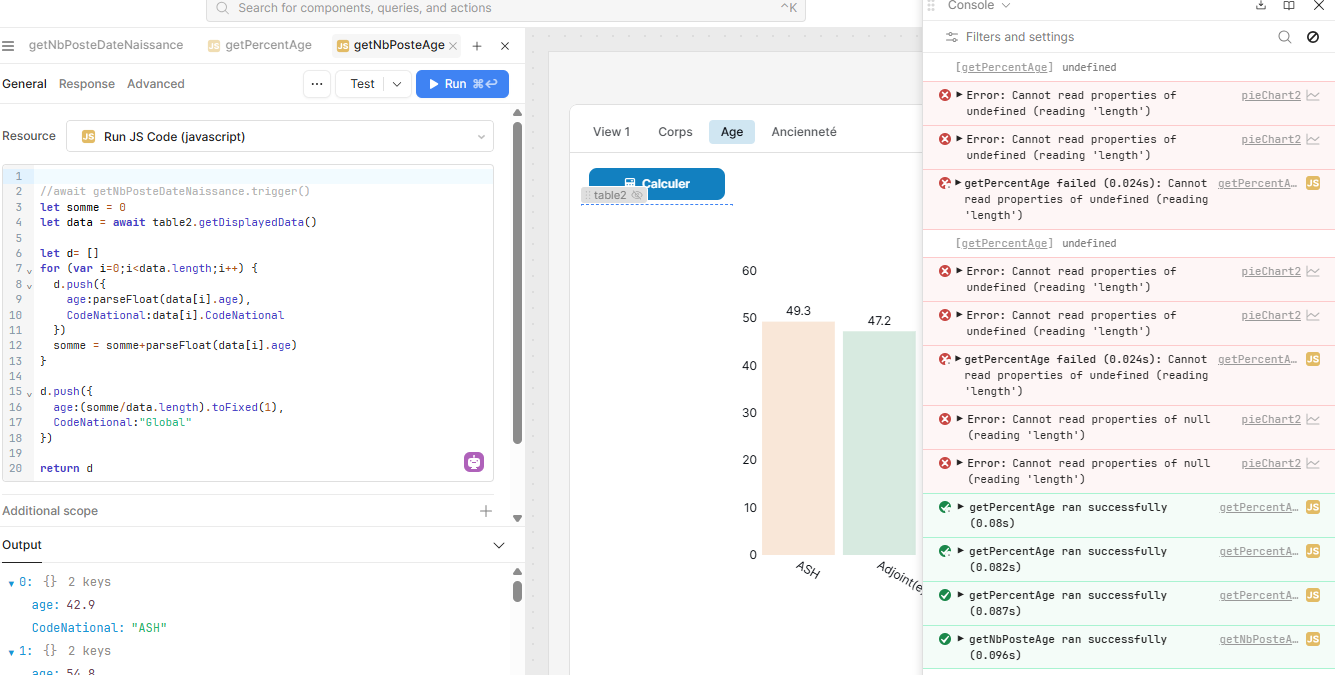The image size is (1335, 675).
Task: Clear the console with the ban icon
Action: coord(1313,37)
